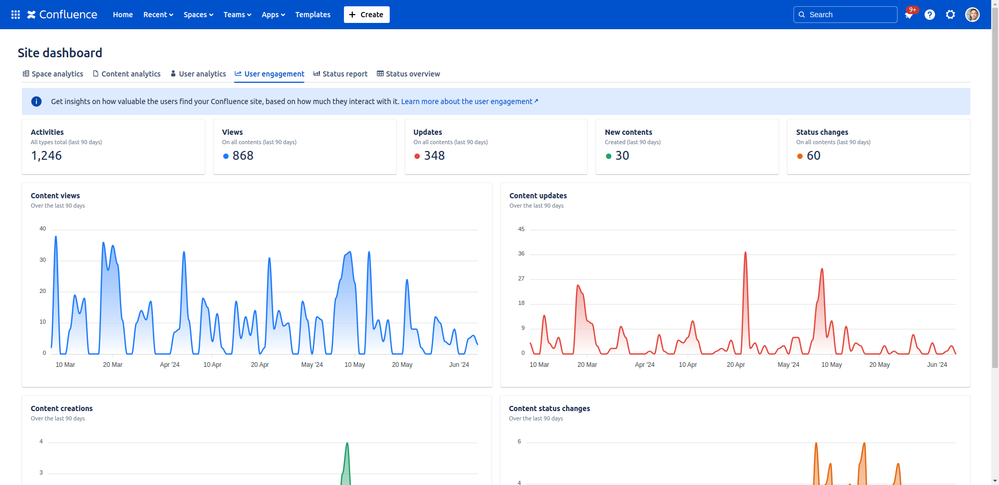Image resolution: width=999 pixels, height=485 pixels.
Task: Expand the Teams dropdown menu
Action: (x=238, y=15)
